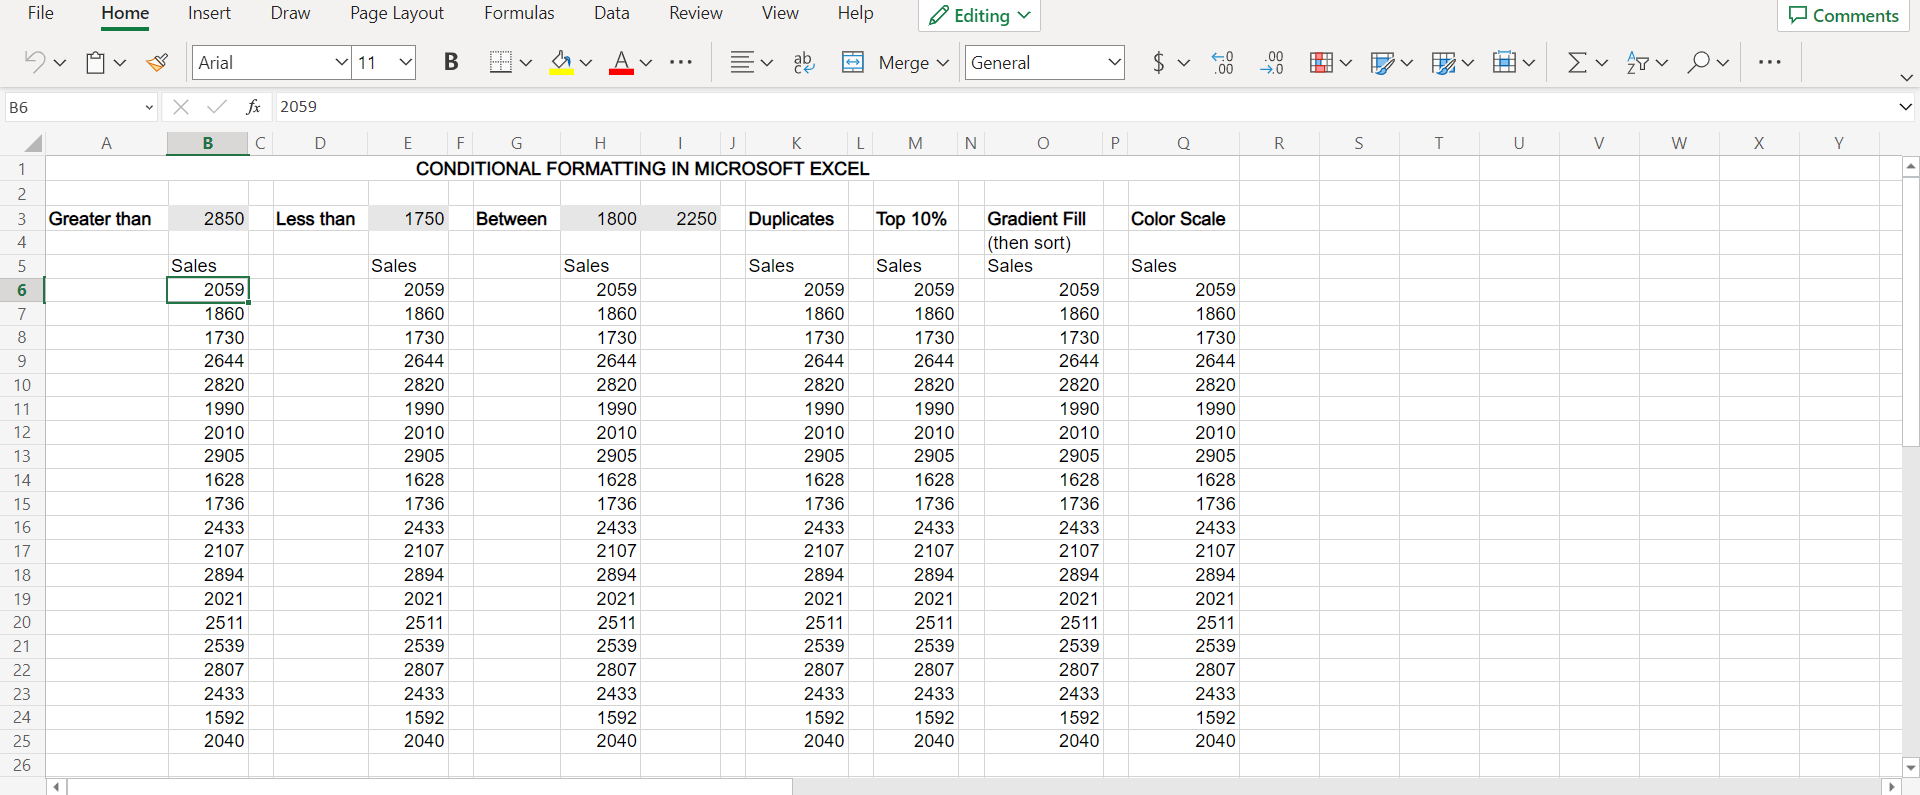Screen dimensions: 1920x795
Task: Open the Undo history dropdown arrow
Action: (x=60, y=63)
